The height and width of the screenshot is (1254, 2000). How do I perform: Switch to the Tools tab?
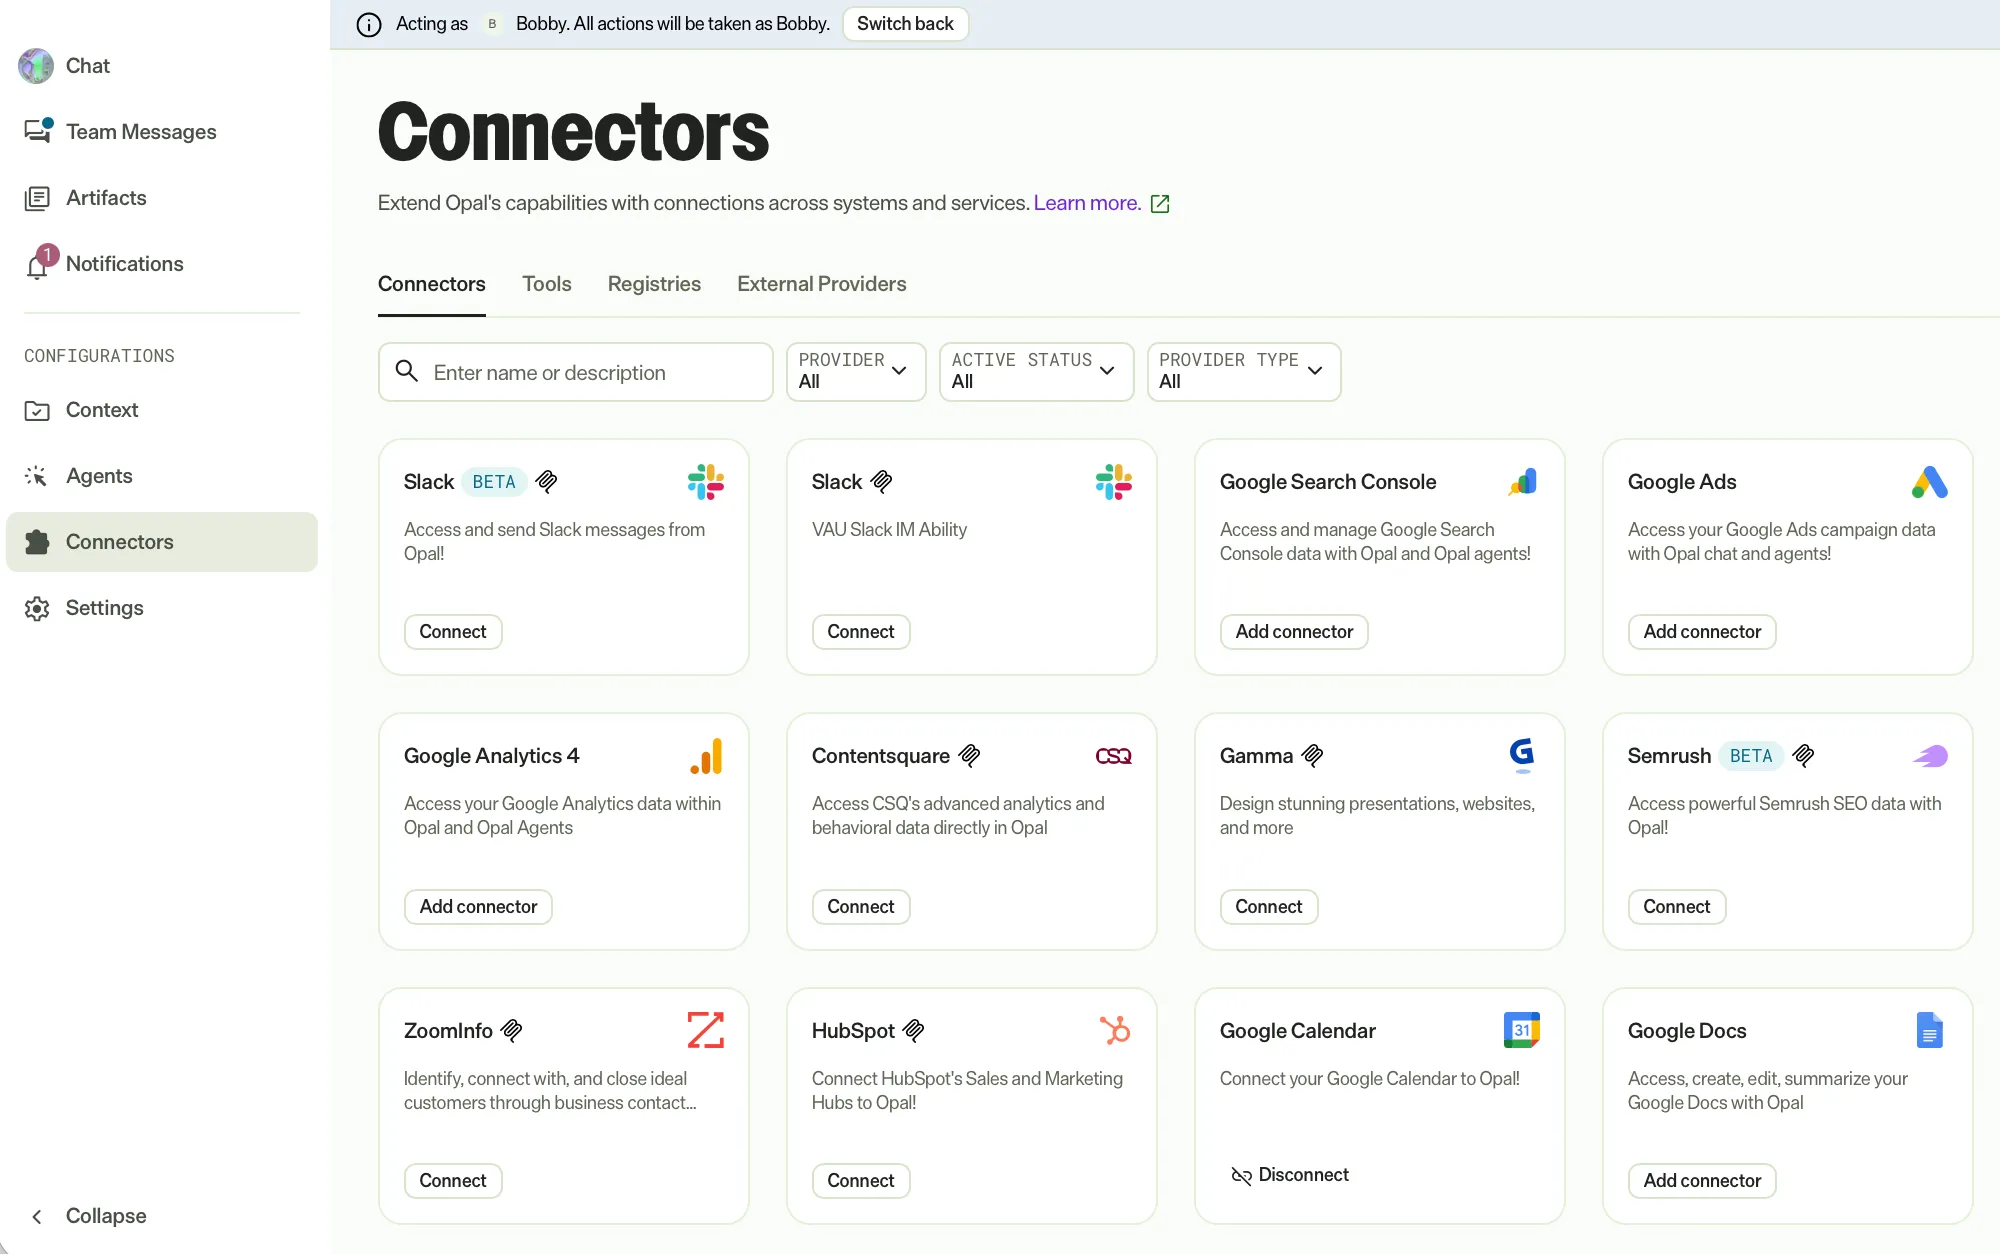pos(547,284)
